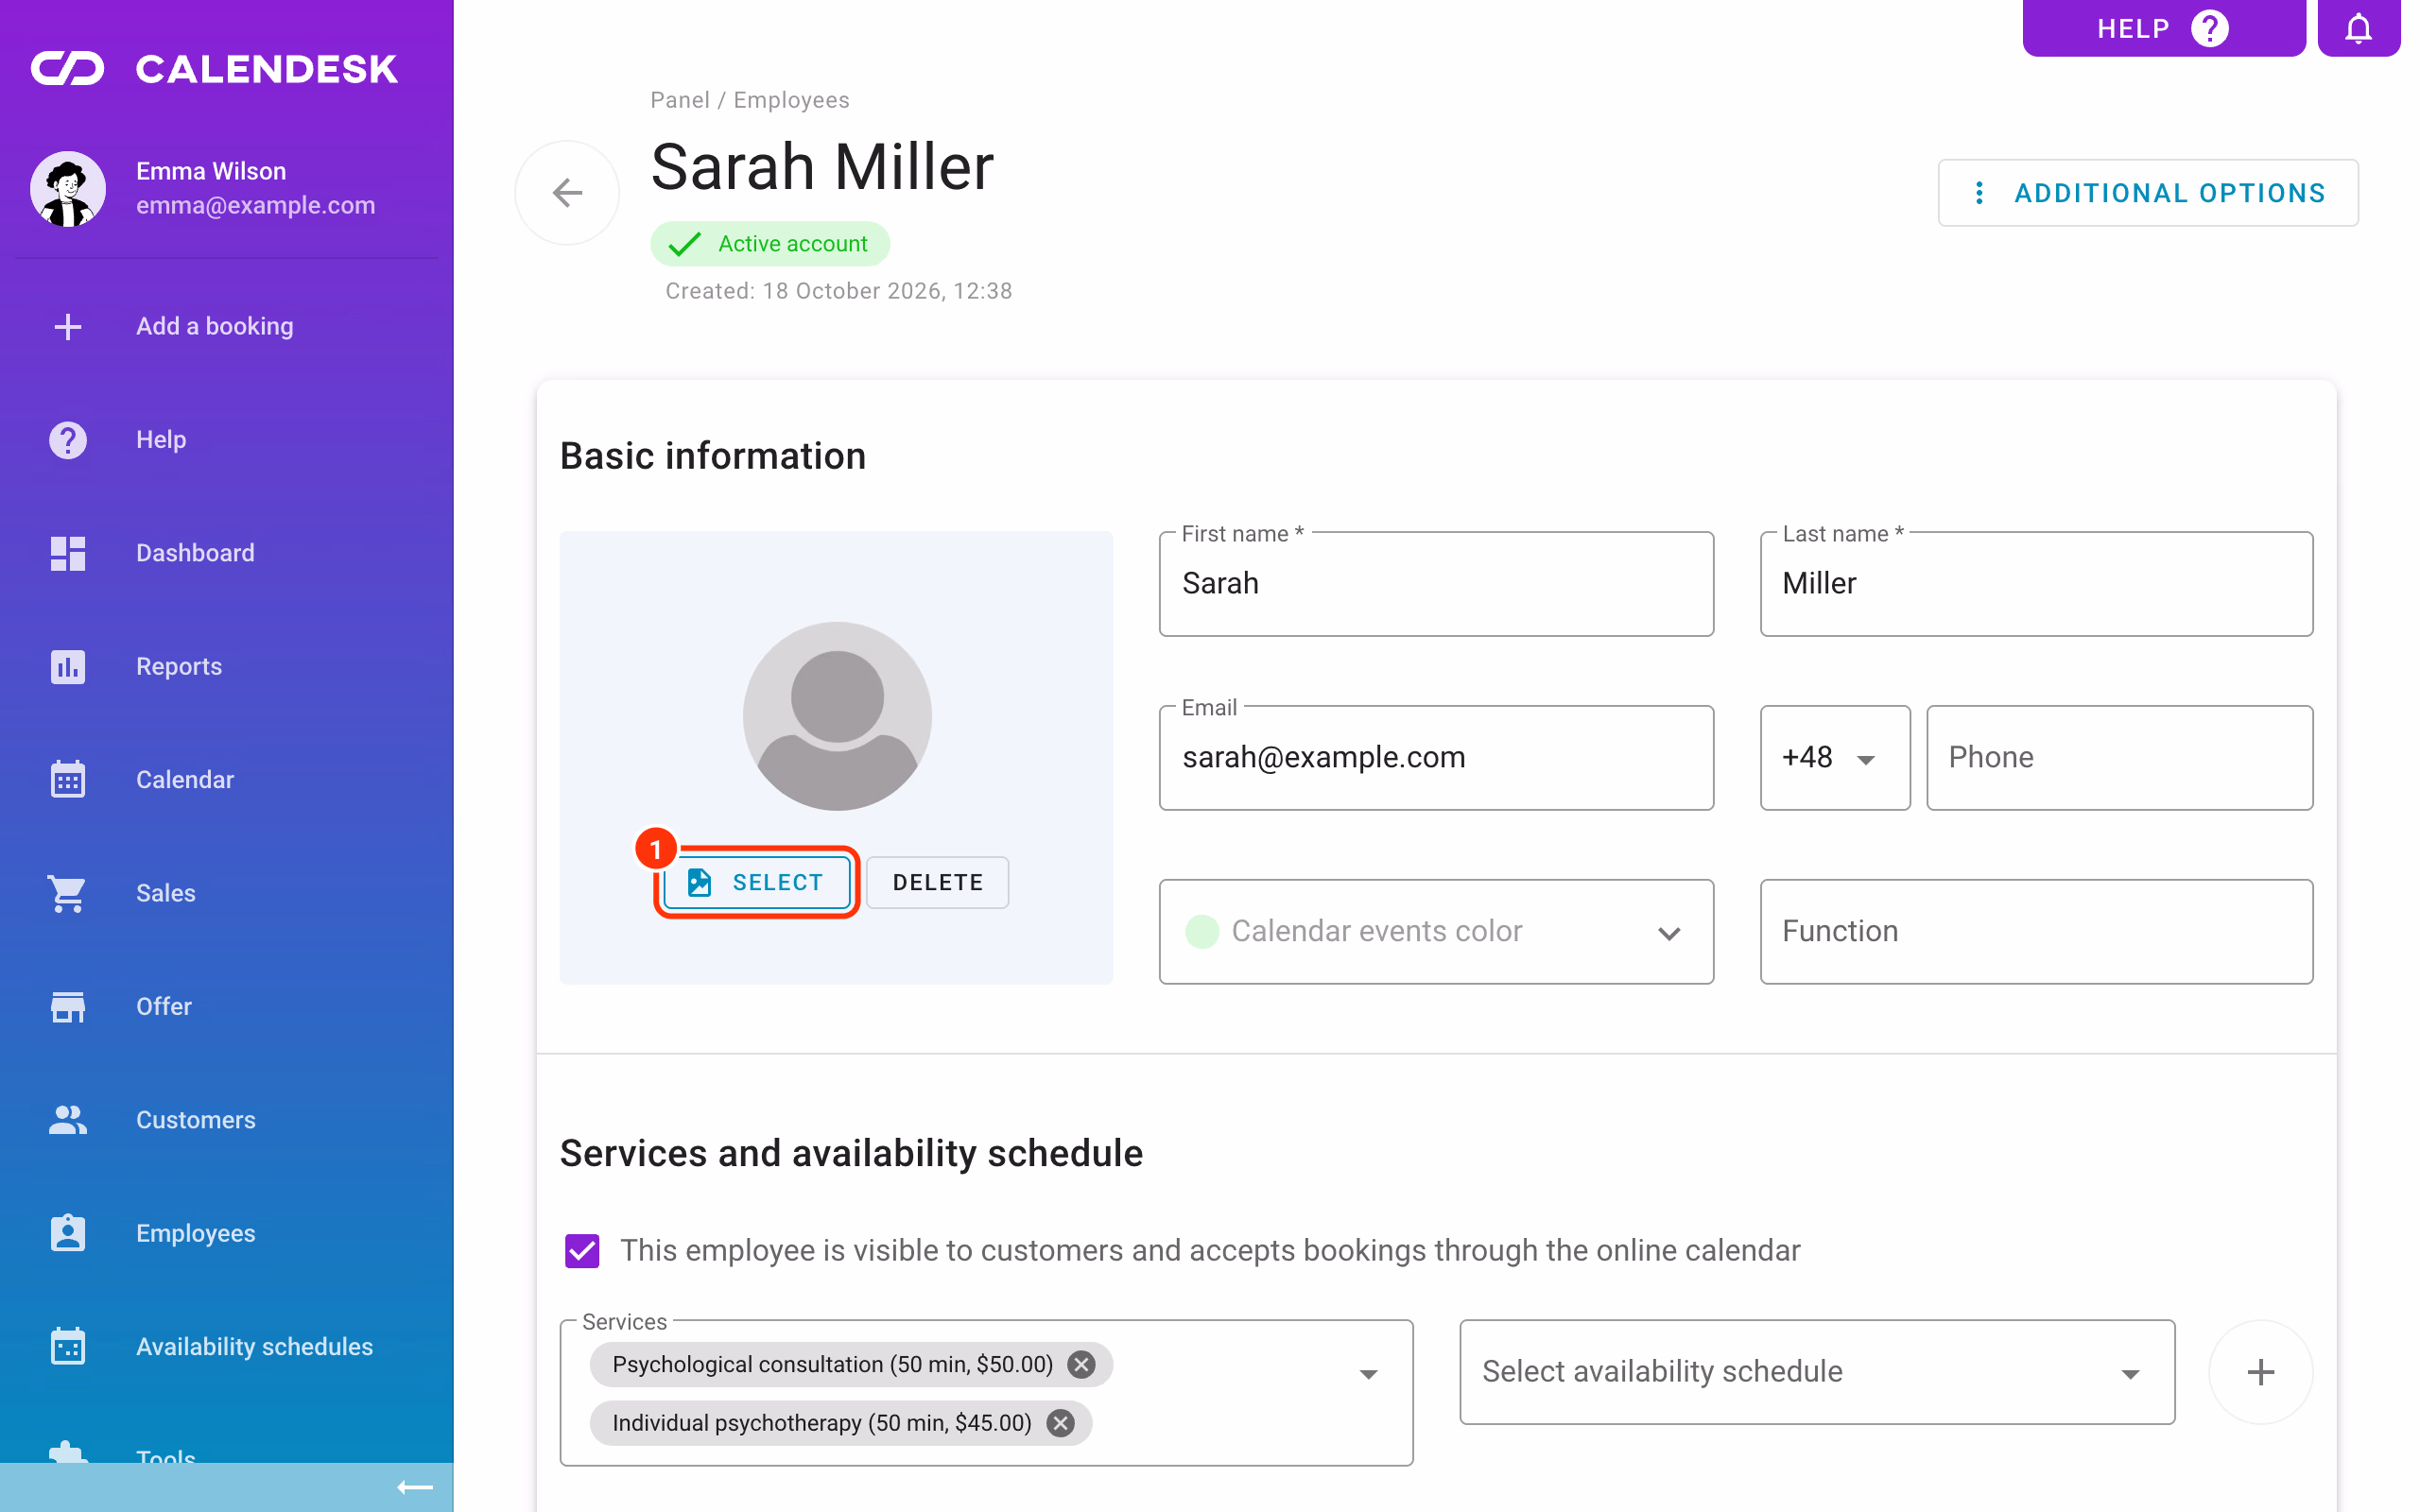This screenshot has width=2420, height=1512.
Task: Click the green calendar color swatch circle
Action: coord(1201,931)
